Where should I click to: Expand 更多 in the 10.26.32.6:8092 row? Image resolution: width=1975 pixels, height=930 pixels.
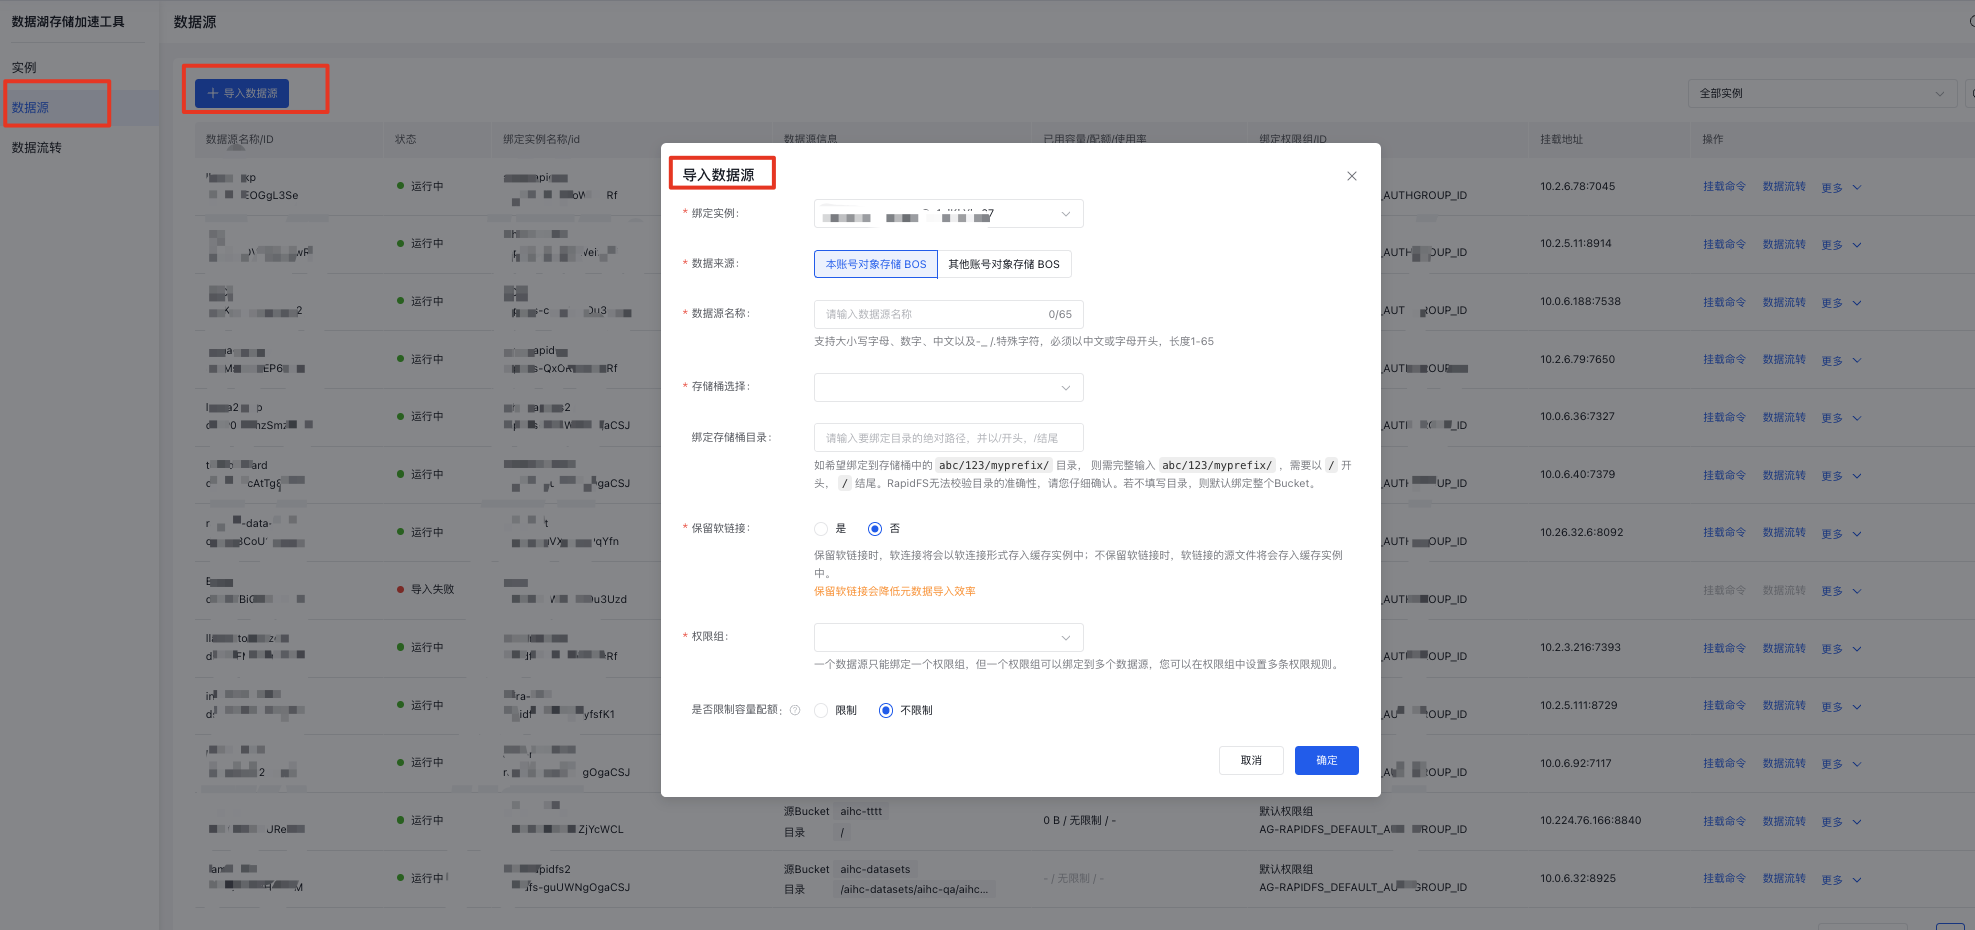click(x=1841, y=534)
